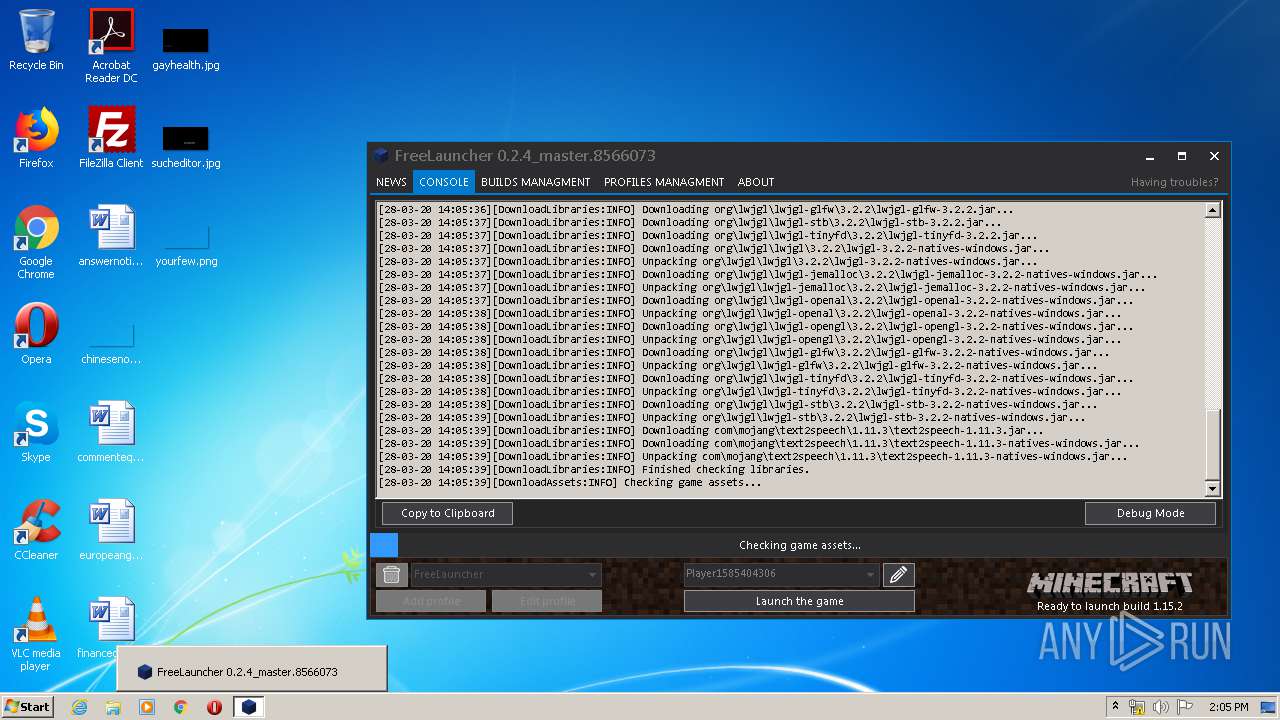
Task: Click the network icon in system tray
Action: 1137,707
